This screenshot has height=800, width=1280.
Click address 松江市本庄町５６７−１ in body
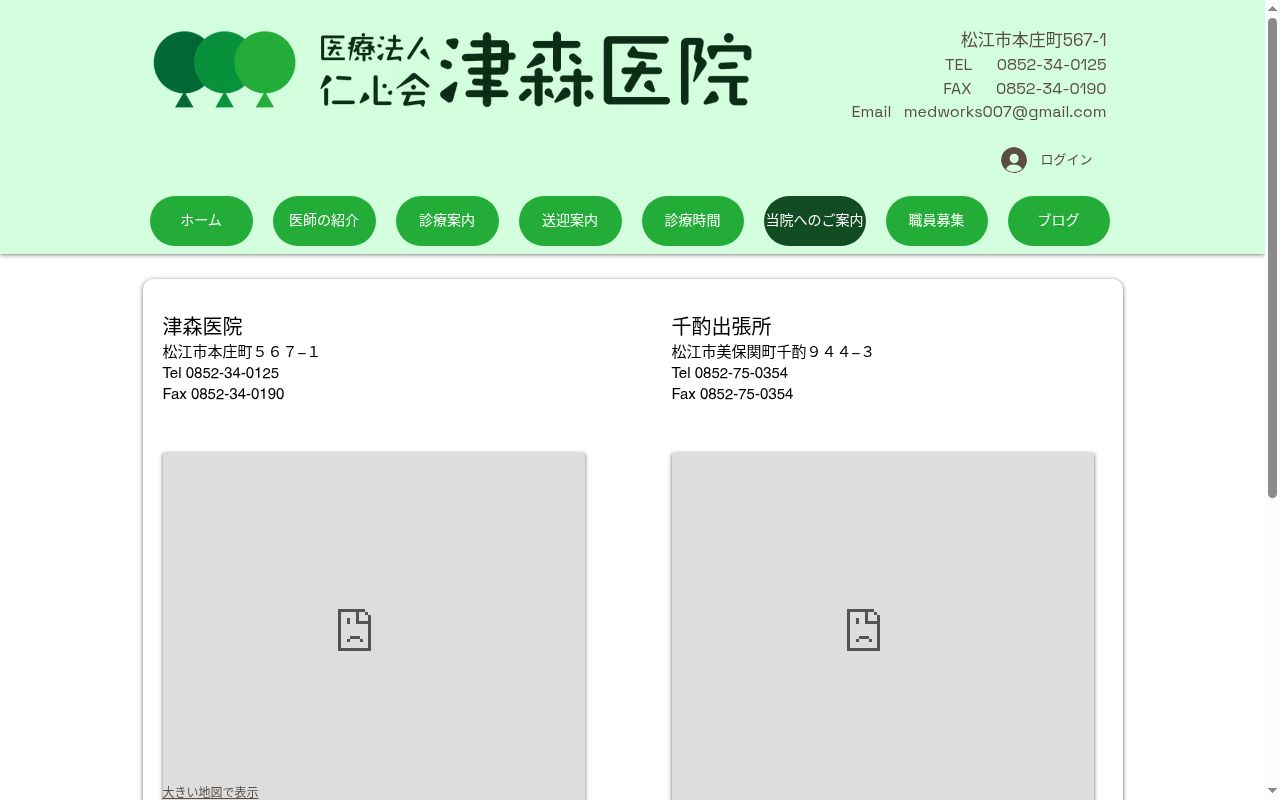241,352
